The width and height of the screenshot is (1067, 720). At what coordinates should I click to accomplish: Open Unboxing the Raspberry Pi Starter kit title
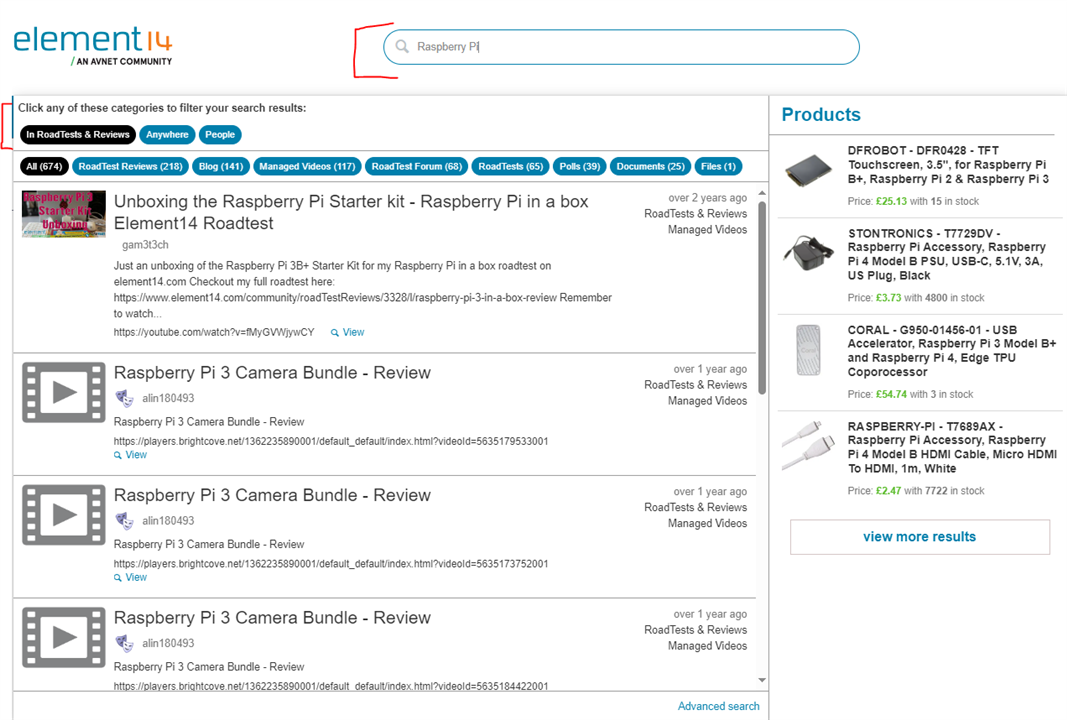click(351, 212)
